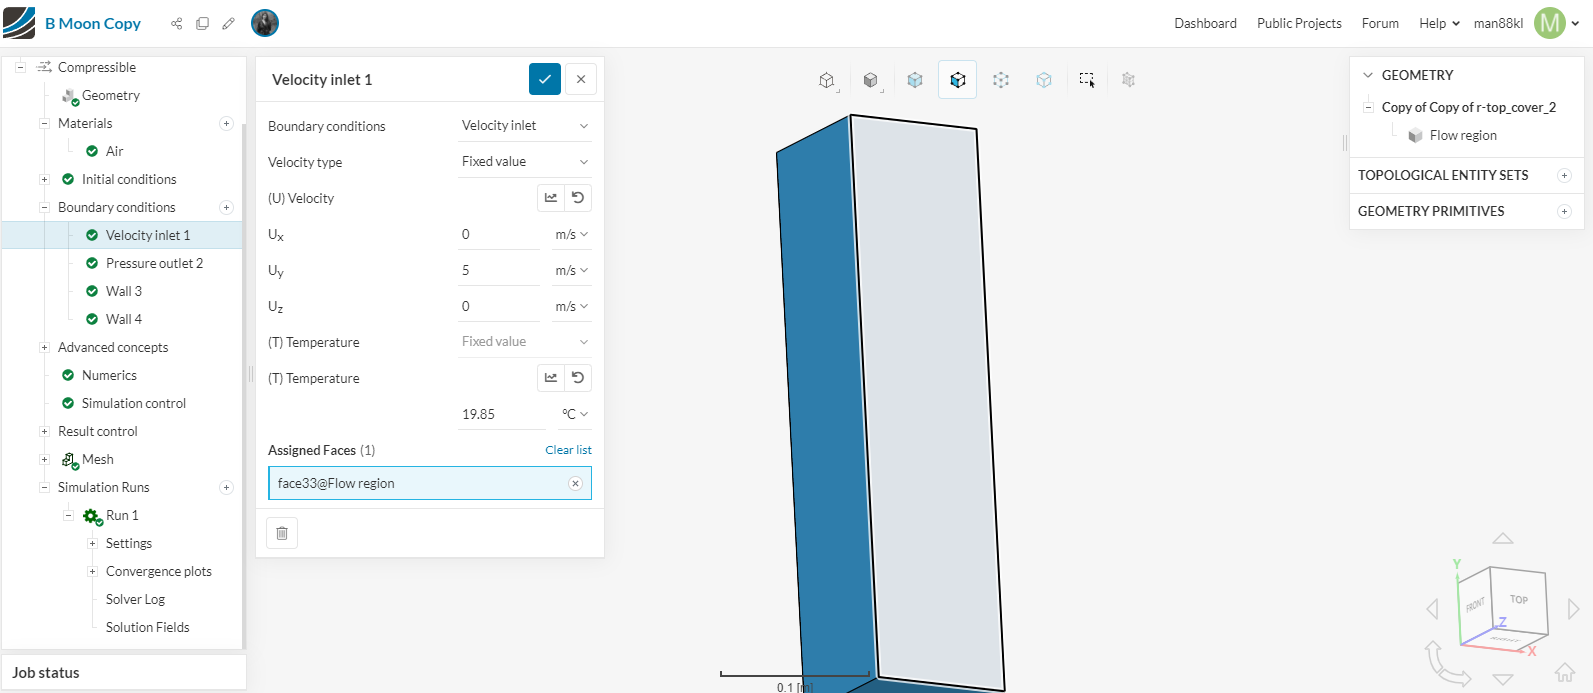The height and width of the screenshot is (693, 1593).
Task: Change the Ux unit dropdown
Action: [571, 234]
